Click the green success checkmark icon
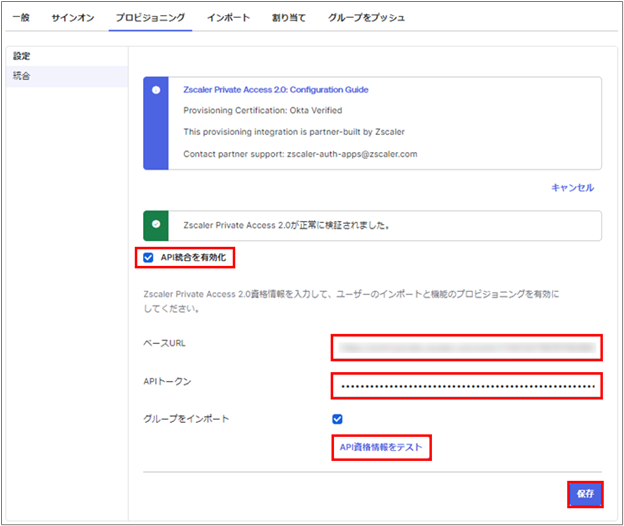Screen dimensions: 624x526 (x=156, y=224)
